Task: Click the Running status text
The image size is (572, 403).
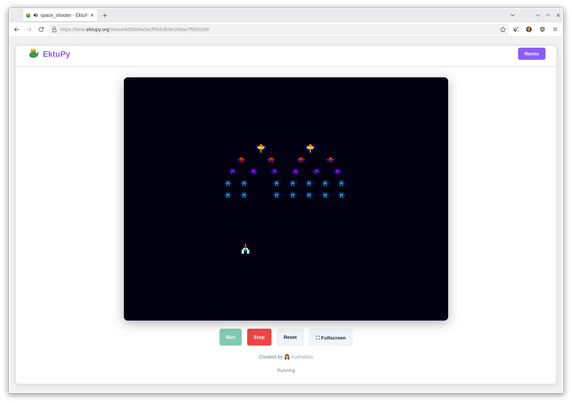Action: [286, 370]
